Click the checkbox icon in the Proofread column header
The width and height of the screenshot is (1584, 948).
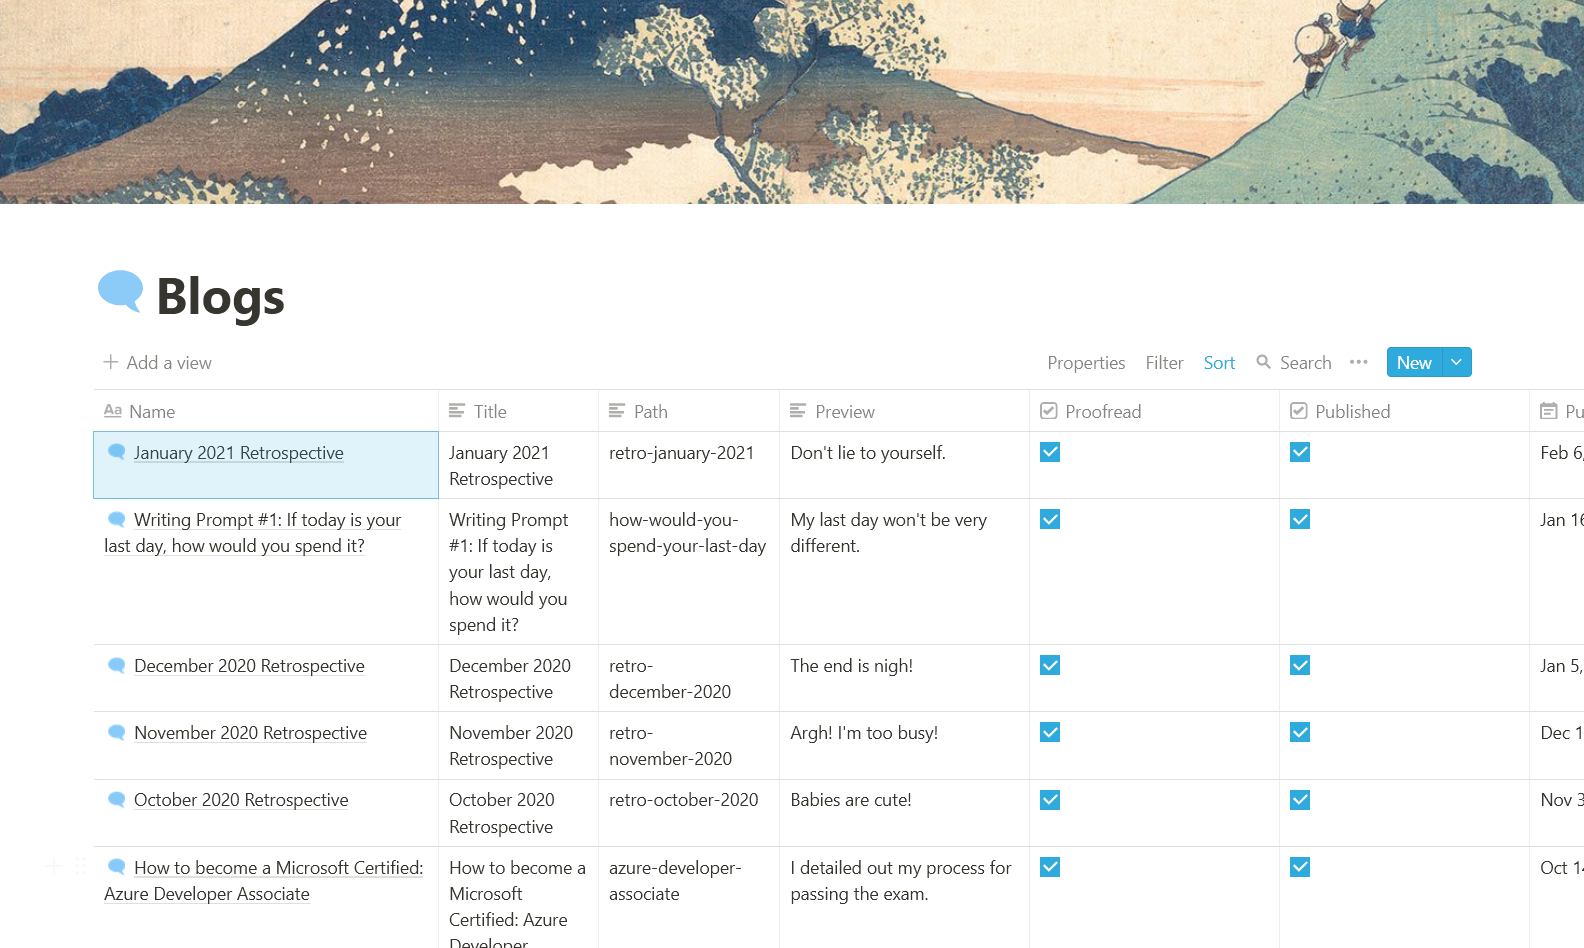[1049, 411]
